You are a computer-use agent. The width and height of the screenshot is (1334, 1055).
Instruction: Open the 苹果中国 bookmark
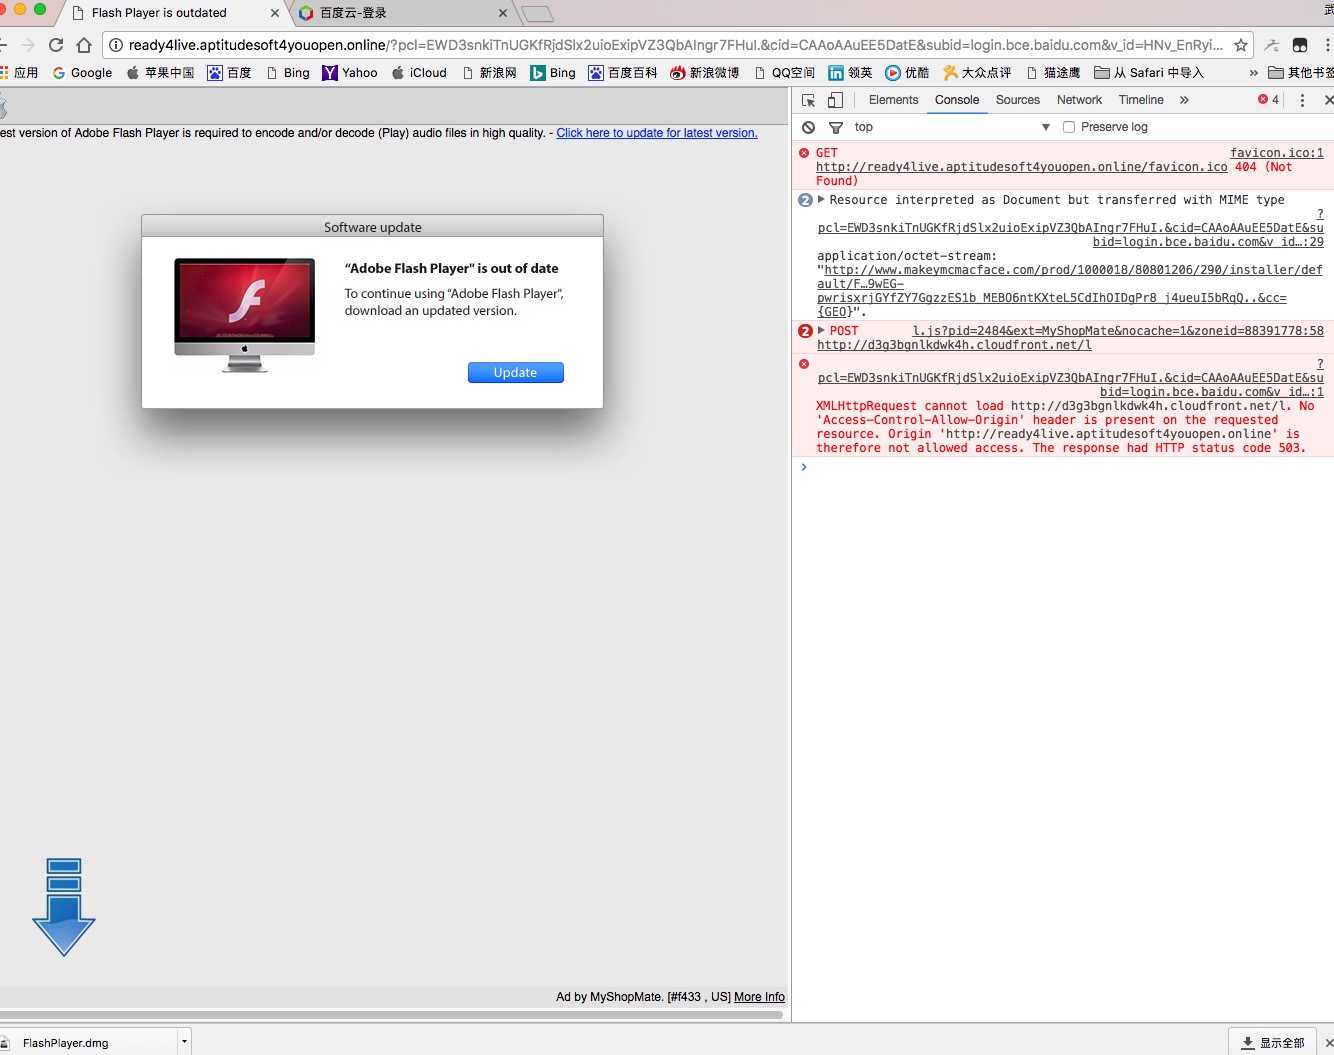[161, 73]
